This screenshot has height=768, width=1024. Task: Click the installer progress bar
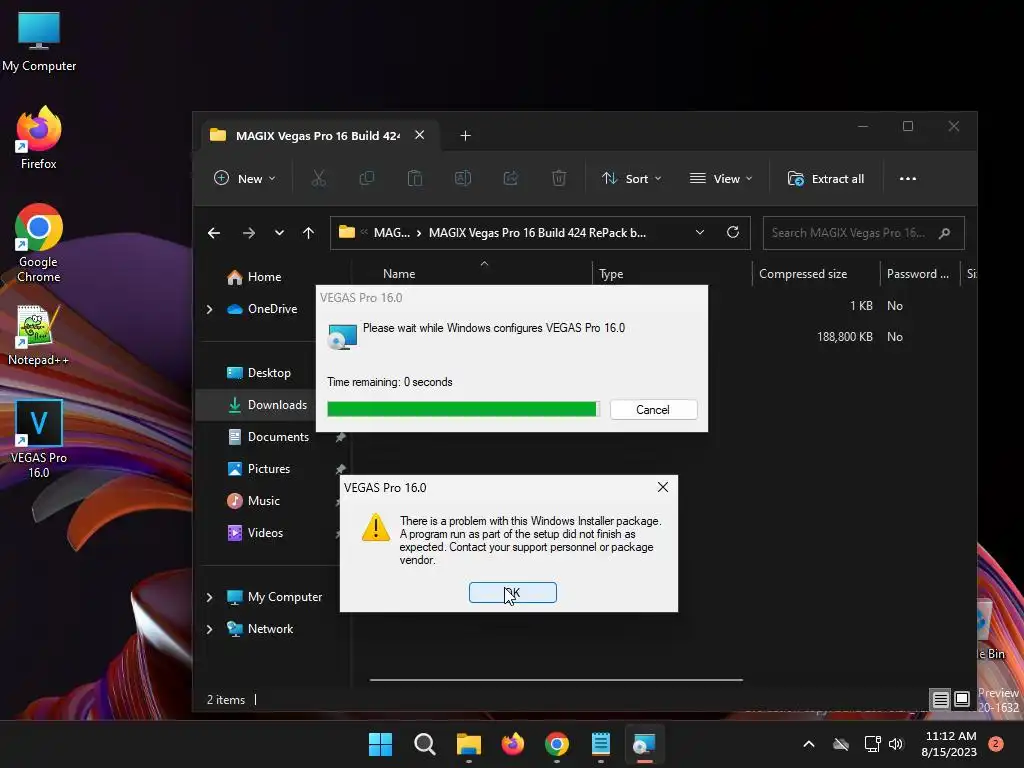pyautogui.click(x=463, y=409)
